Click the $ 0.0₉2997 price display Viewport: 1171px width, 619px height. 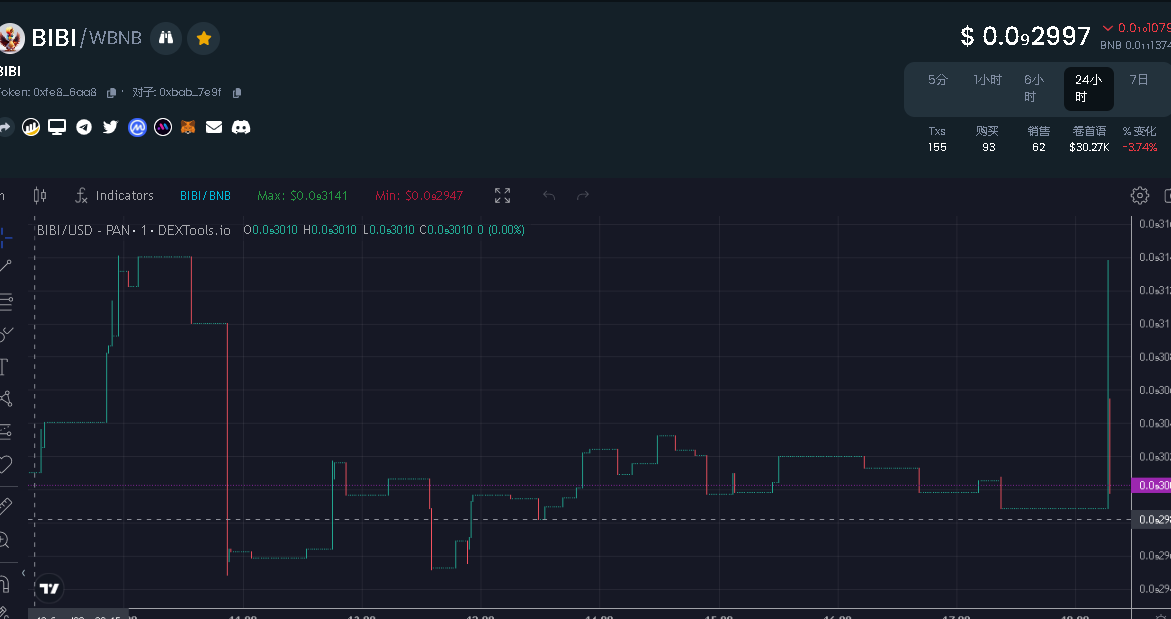coord(1026,36)
